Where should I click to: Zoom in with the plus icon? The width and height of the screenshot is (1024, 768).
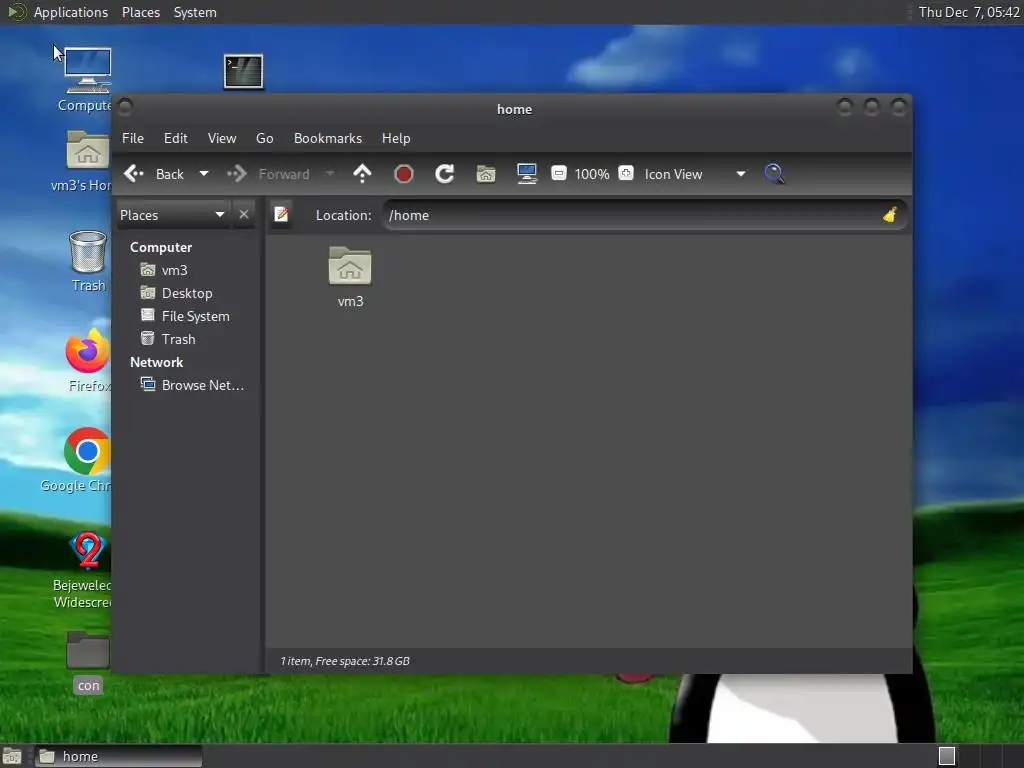626,174
